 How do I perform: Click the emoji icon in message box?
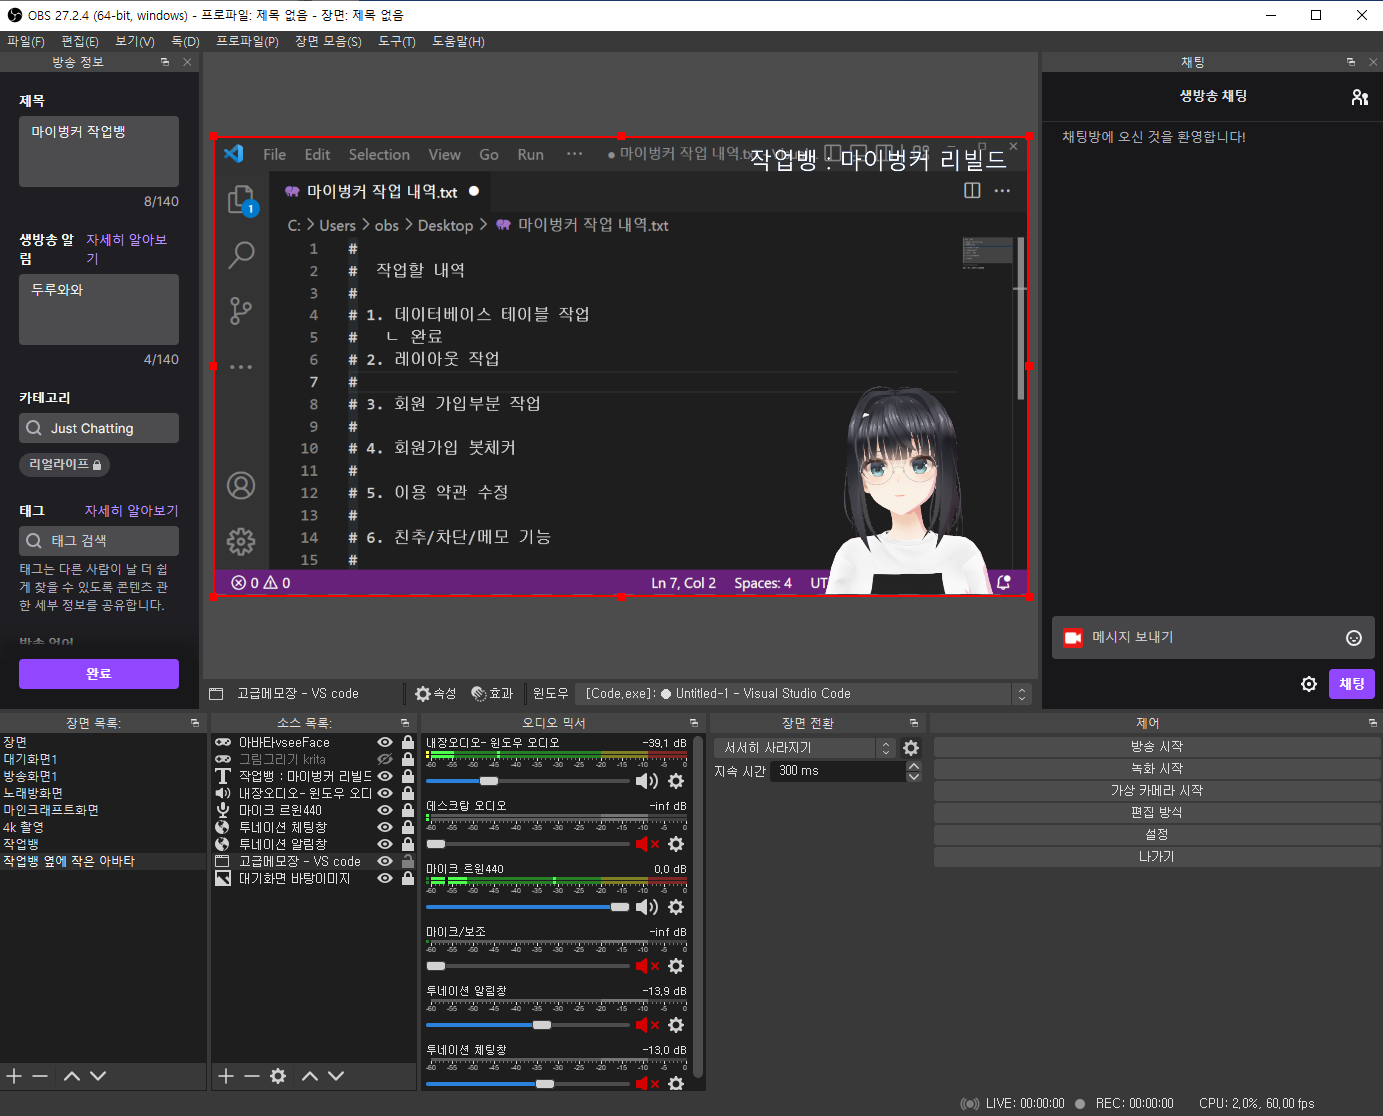1354,638
